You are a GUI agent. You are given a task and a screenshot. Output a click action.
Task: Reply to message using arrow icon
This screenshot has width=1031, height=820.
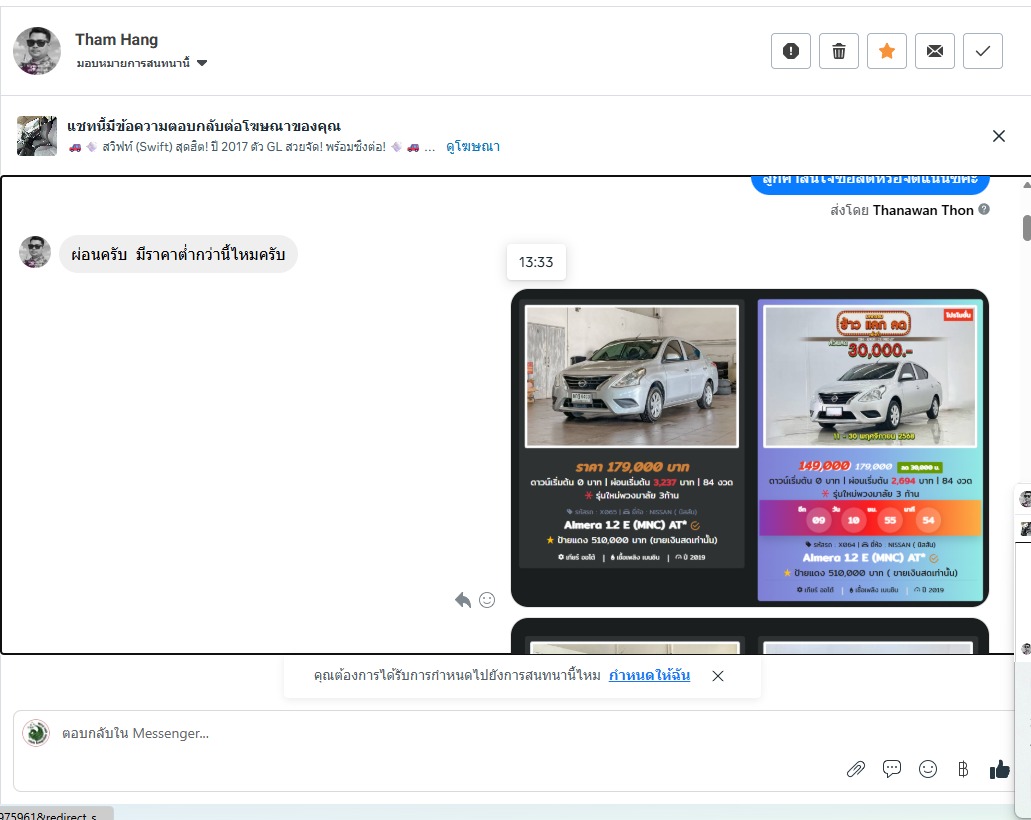(x=463, y=600)
